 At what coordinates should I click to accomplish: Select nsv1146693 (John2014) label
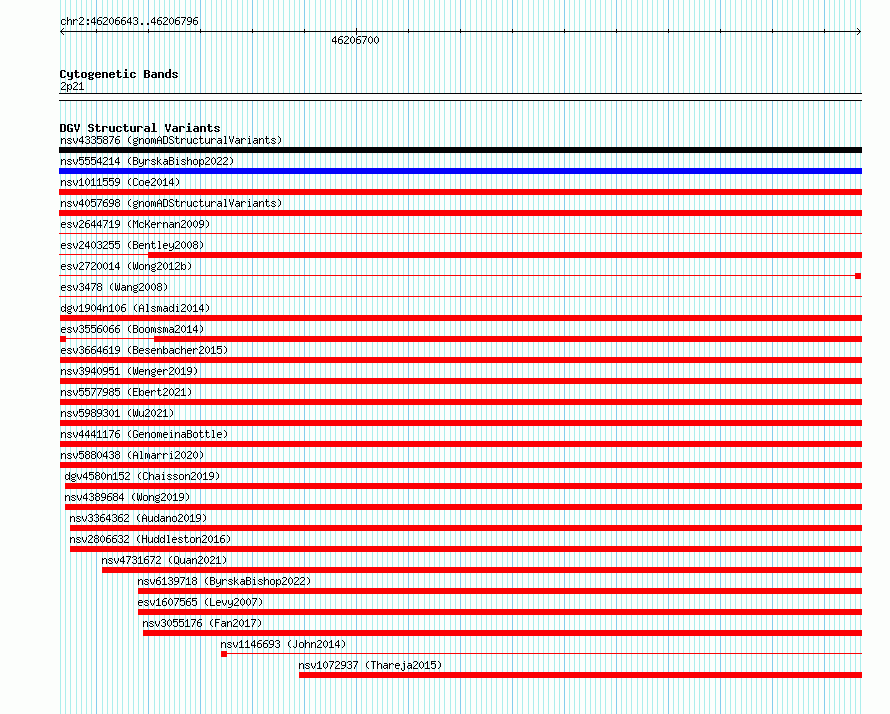(283, 644)
